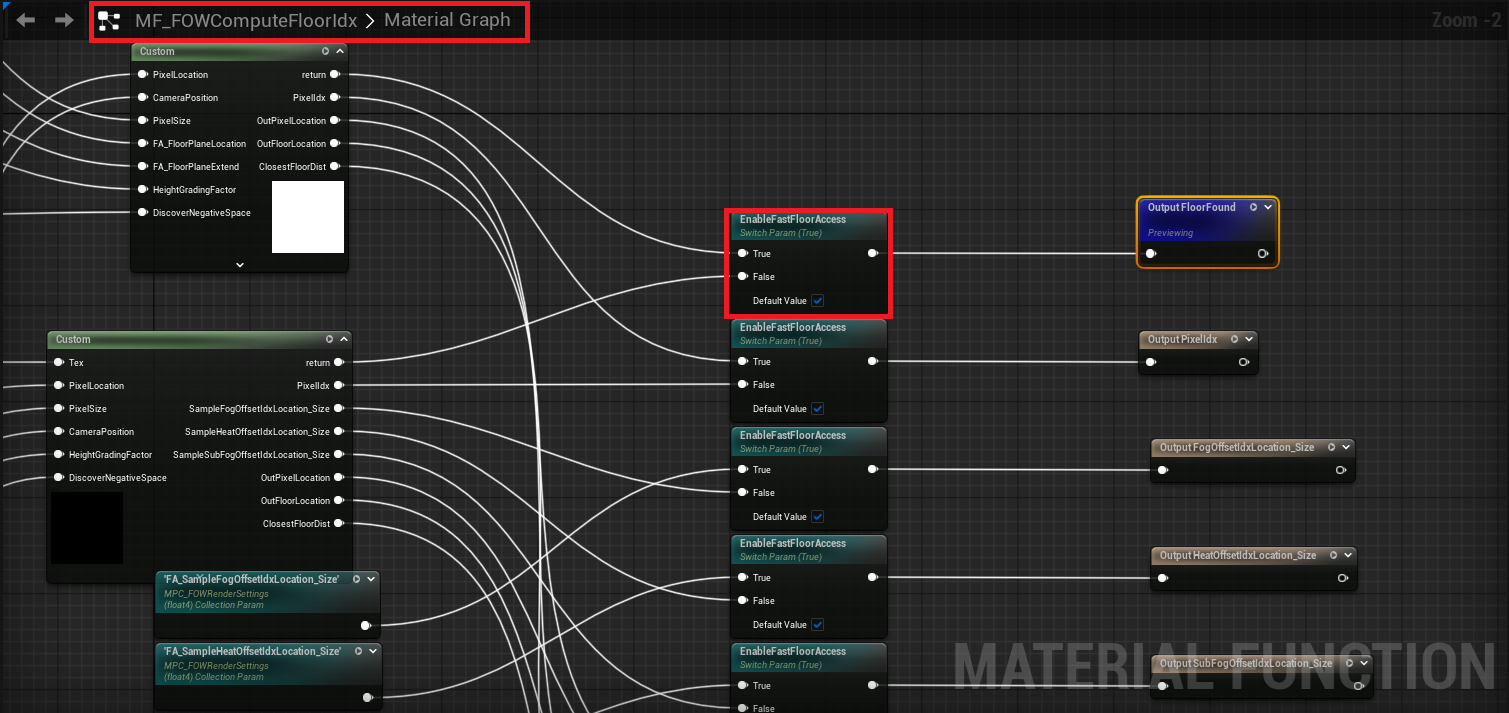Click black preview thumbnail of Custom node

click(x=87, y=528)
